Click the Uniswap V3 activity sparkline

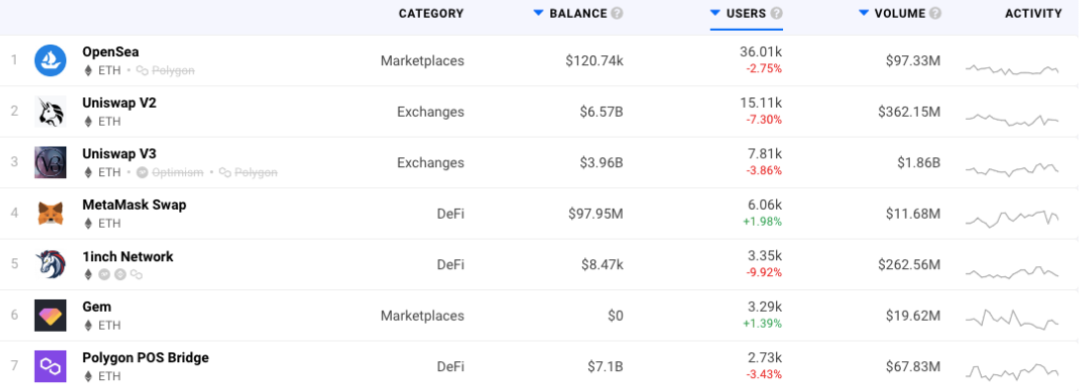click(x=1012, y=169)
